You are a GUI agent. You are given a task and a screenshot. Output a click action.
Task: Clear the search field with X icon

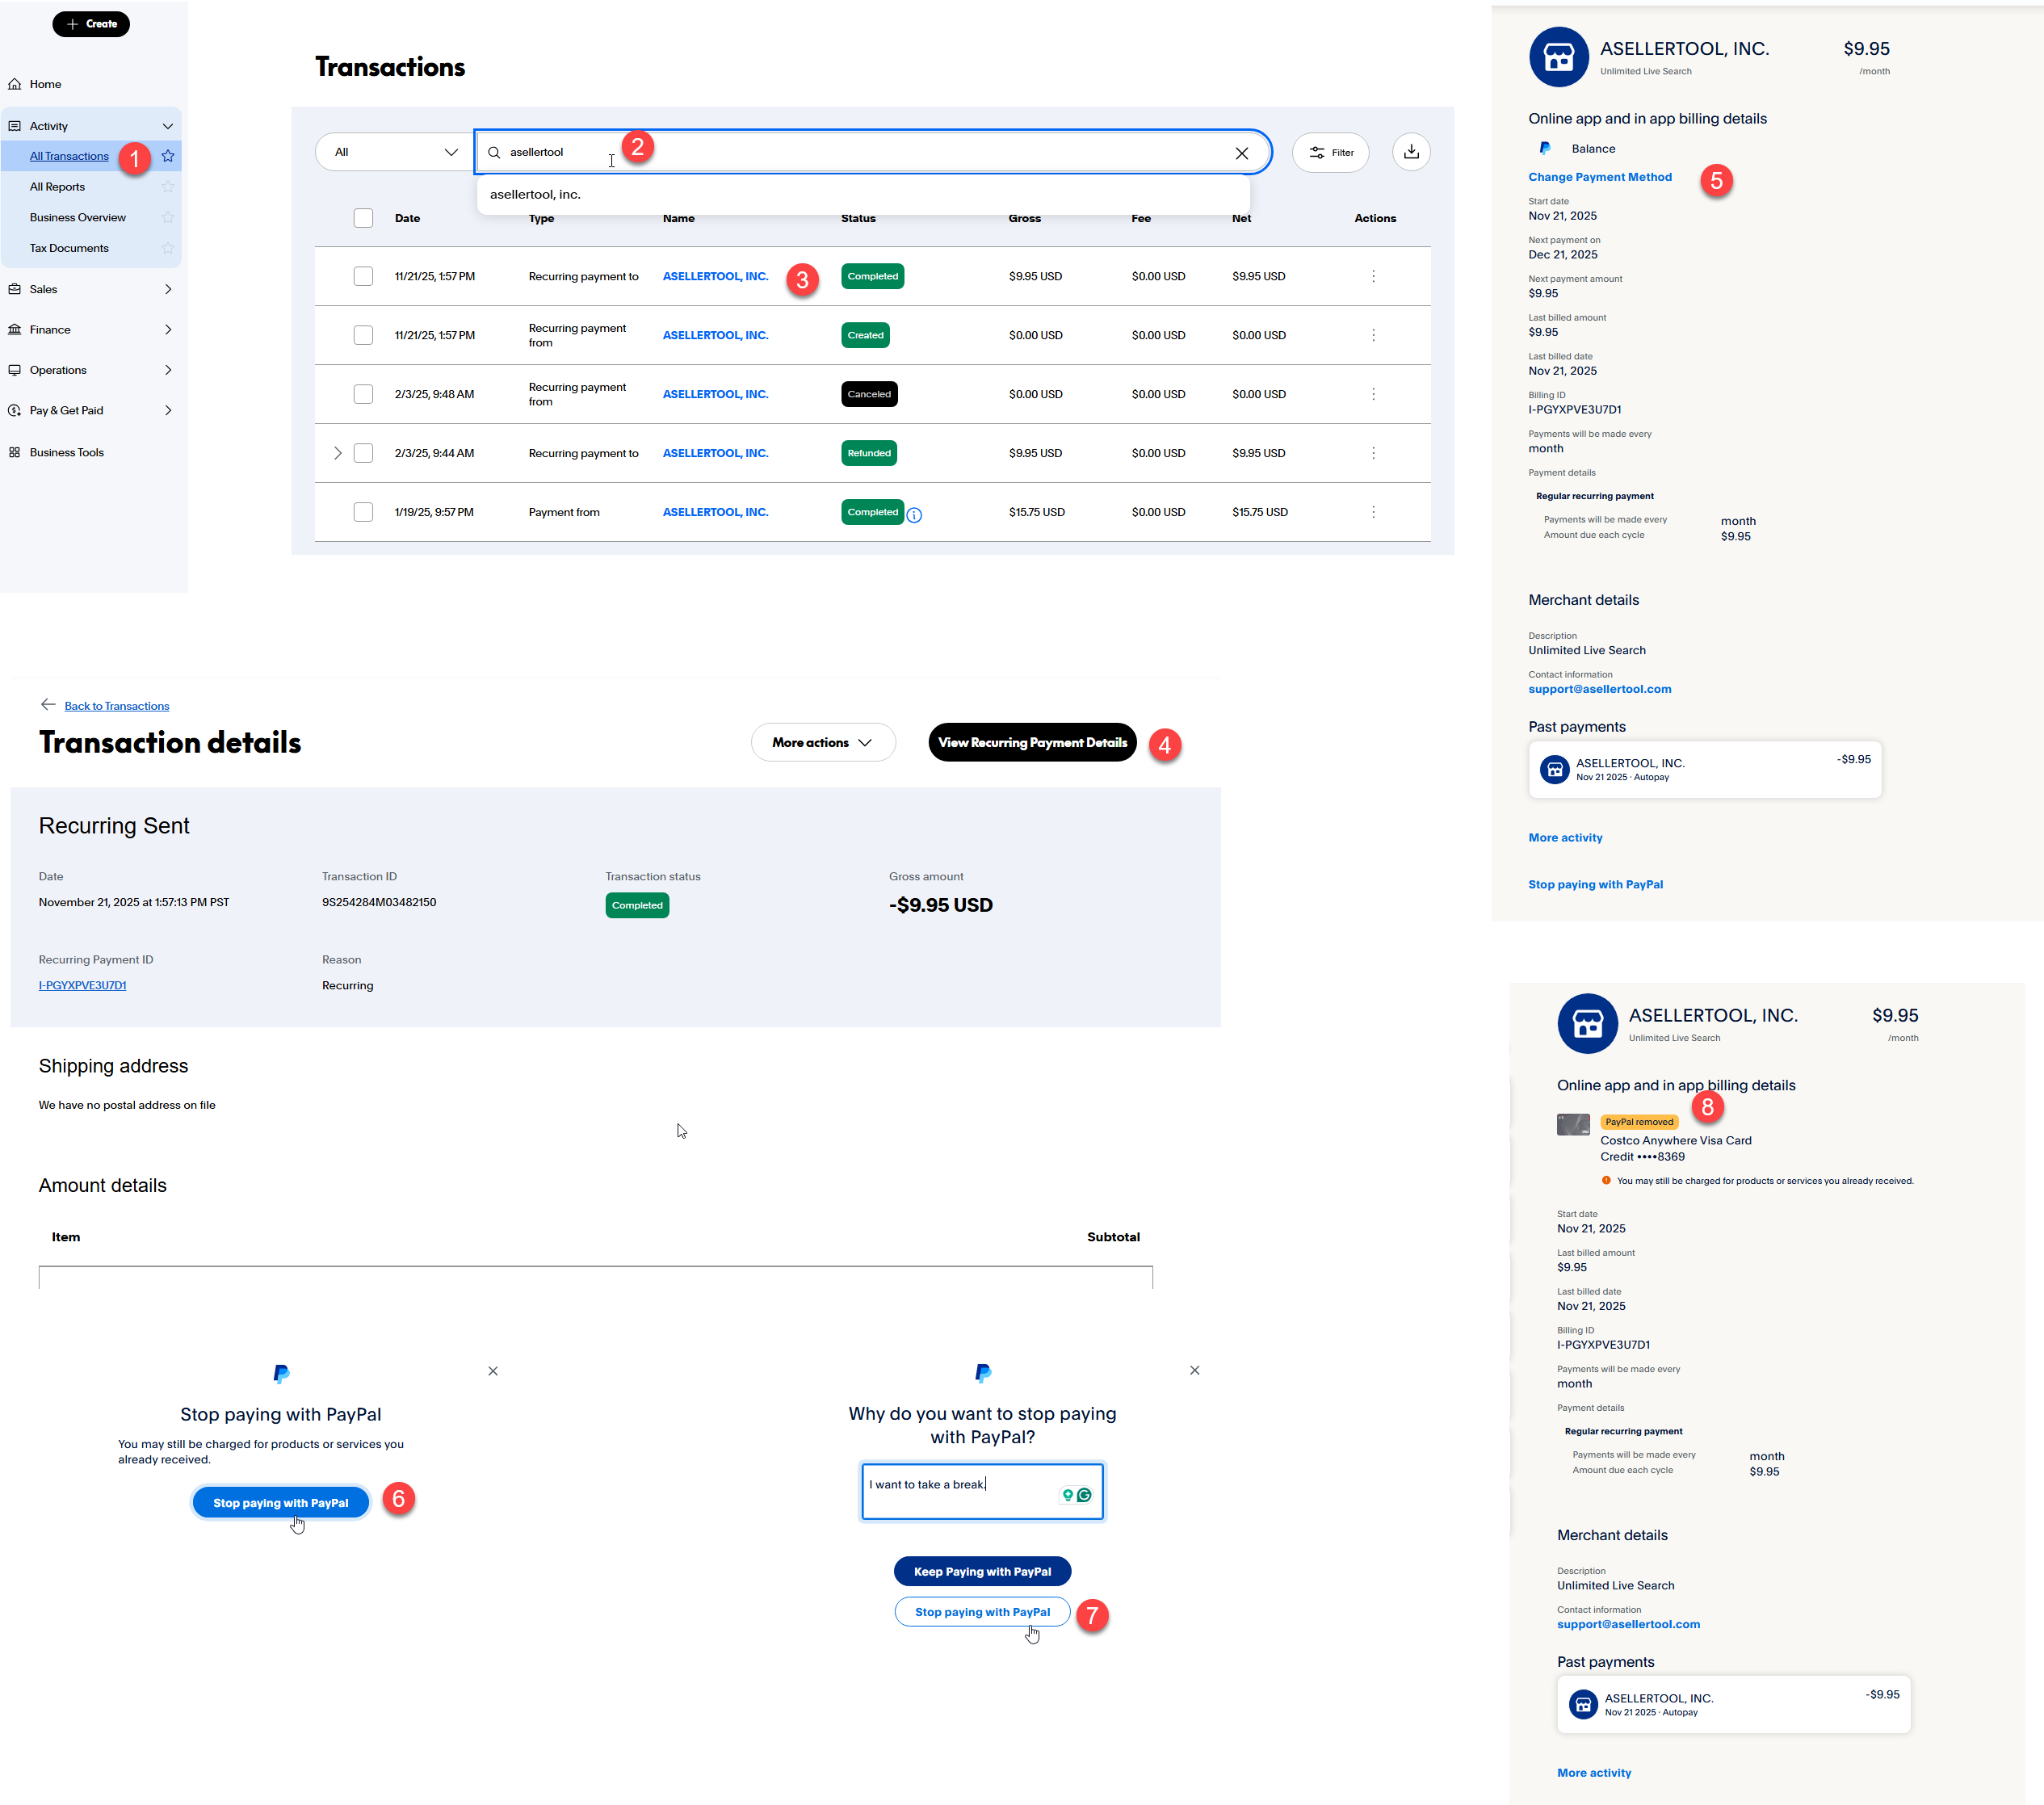pos(1241,153)
